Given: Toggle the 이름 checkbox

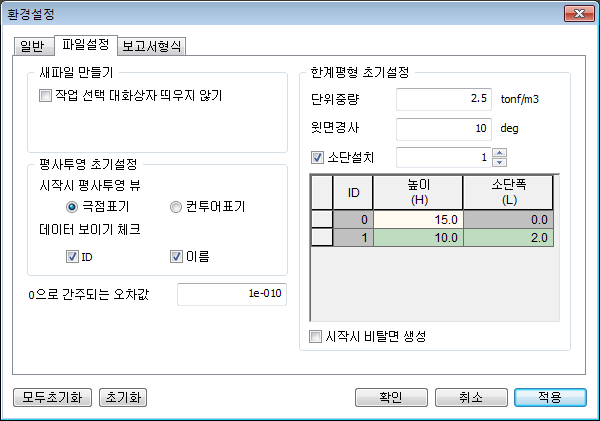Looking at the screenshot, I should tap(176, 256).
